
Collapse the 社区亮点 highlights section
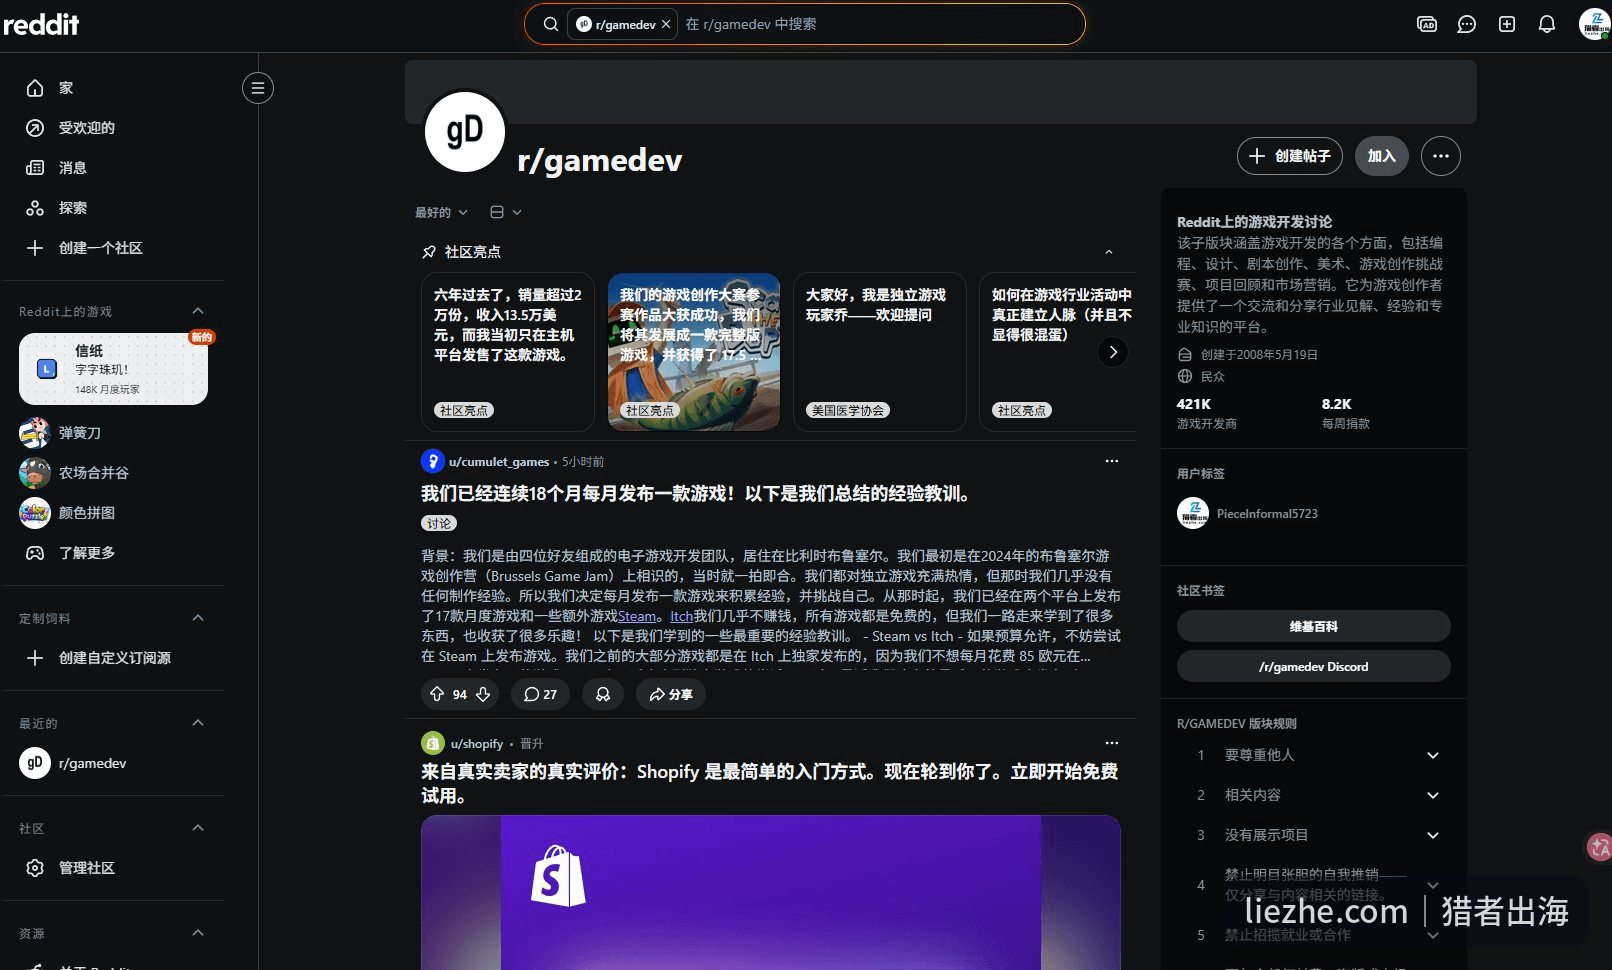click(x=1109, y=252)
